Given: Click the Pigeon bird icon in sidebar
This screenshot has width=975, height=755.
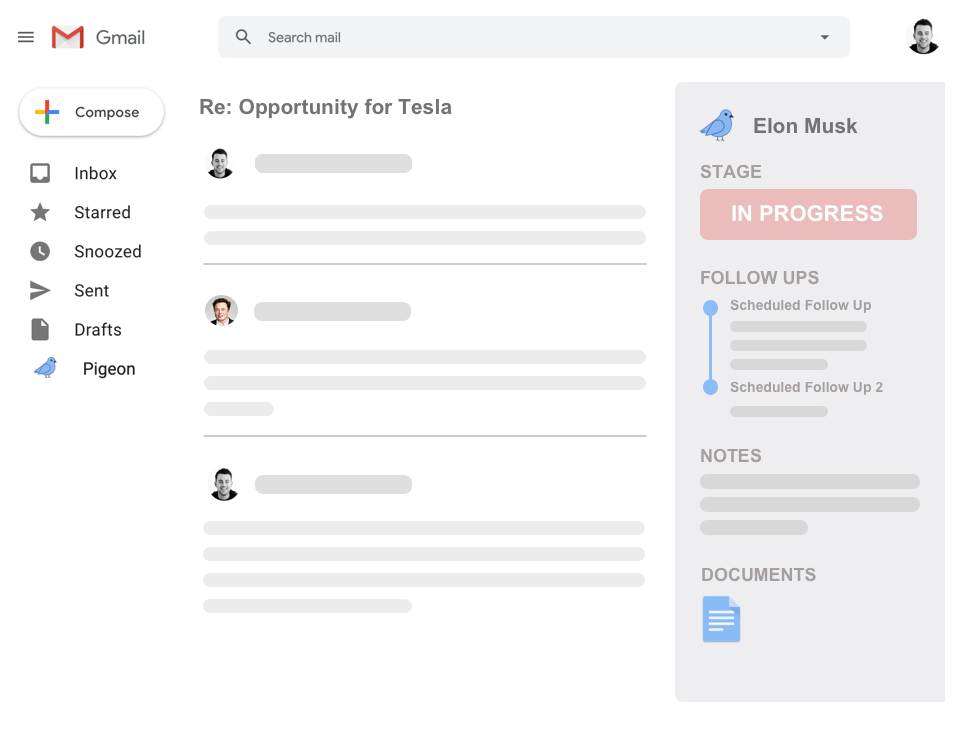Looking at the screenshot, I should click(x=46, y=368).
